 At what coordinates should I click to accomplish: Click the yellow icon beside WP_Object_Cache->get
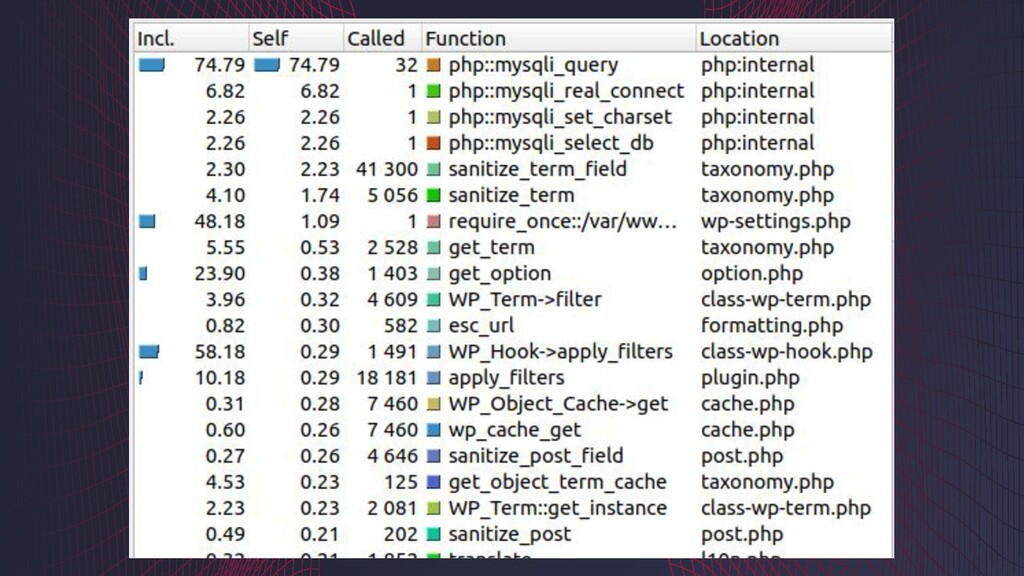pyautogui.click(x=433, y=404)
